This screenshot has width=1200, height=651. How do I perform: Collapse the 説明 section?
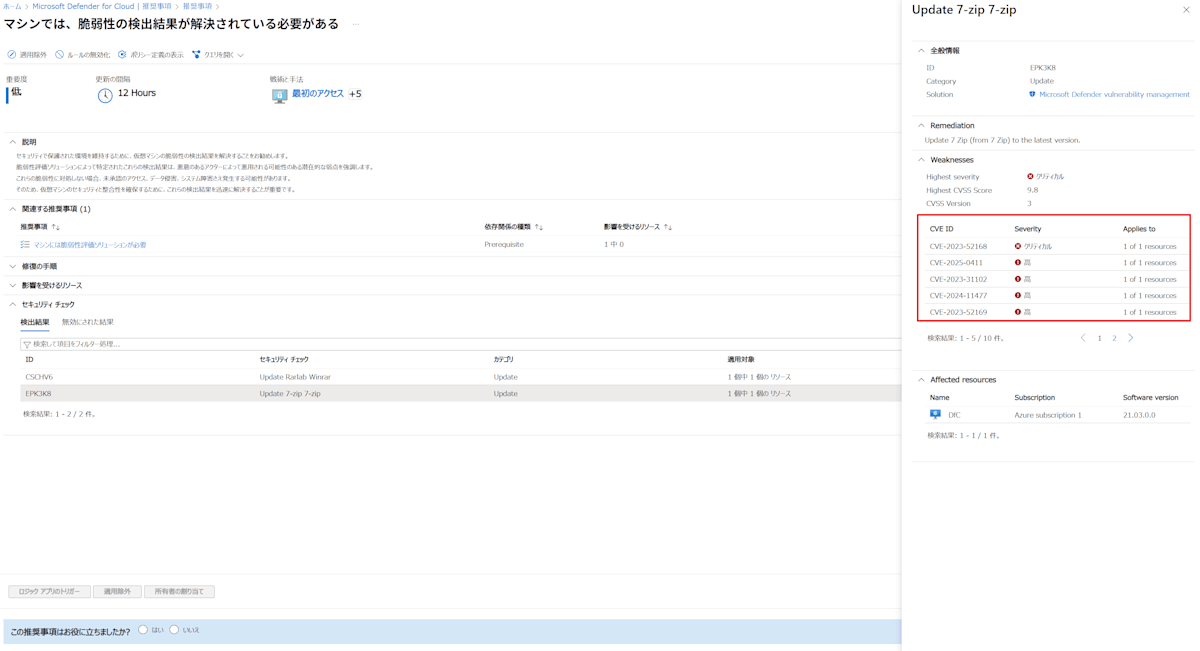coord(13,142)
